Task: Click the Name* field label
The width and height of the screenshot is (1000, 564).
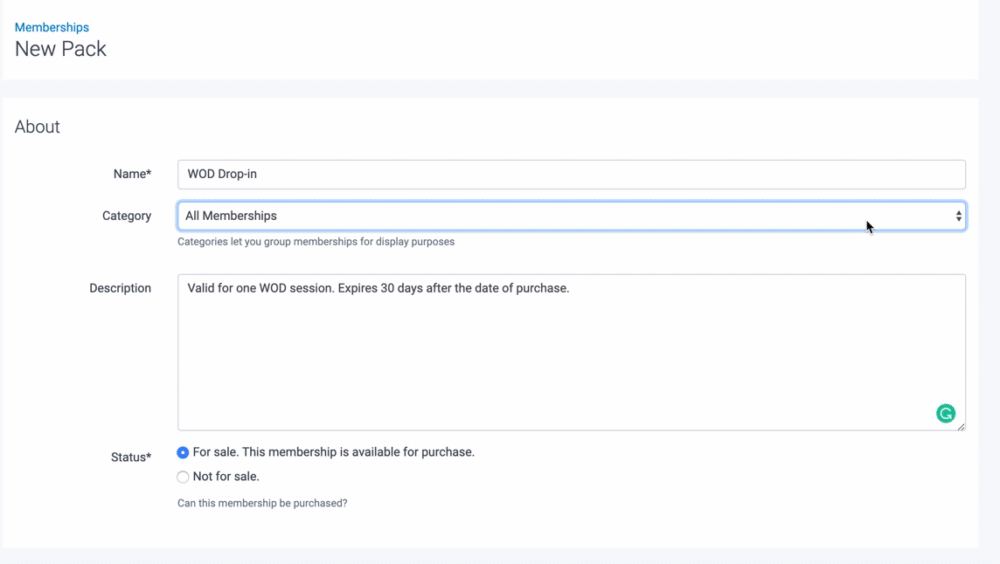Action: [132, 174]
